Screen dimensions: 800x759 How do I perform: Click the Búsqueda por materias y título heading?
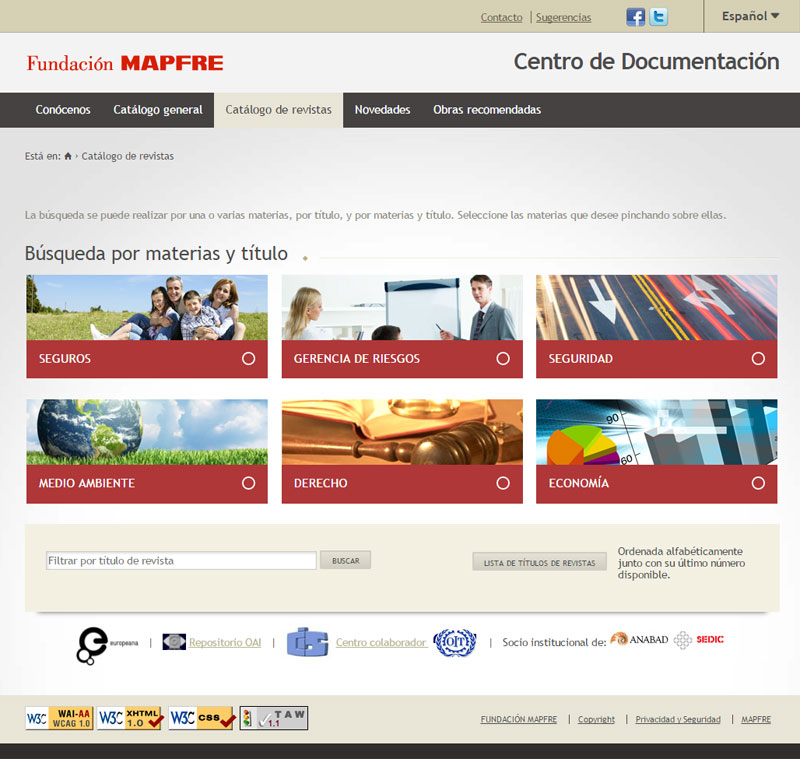click(156, 254)
